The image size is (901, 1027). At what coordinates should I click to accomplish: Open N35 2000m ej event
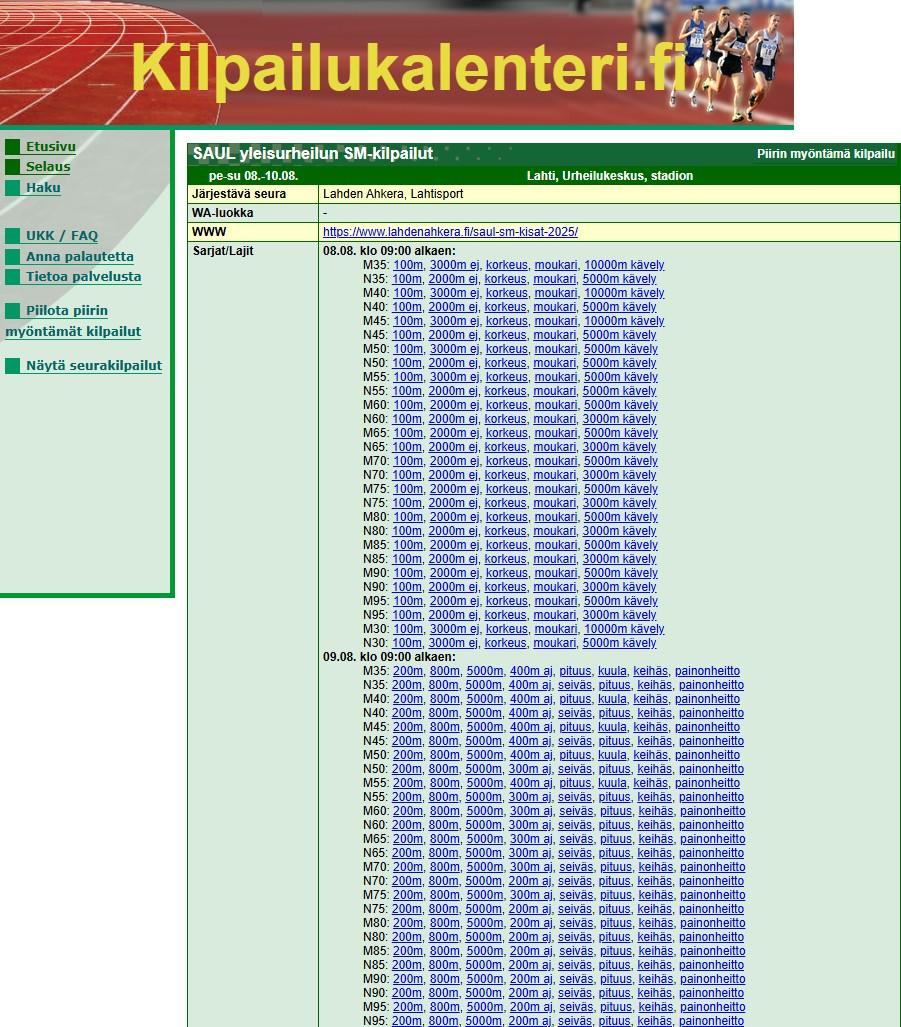click(452, 279)
